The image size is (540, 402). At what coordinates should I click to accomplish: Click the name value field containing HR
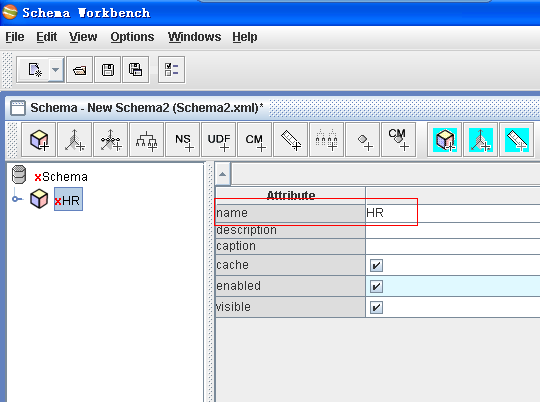pyautogui.click(x=453, y=213)
